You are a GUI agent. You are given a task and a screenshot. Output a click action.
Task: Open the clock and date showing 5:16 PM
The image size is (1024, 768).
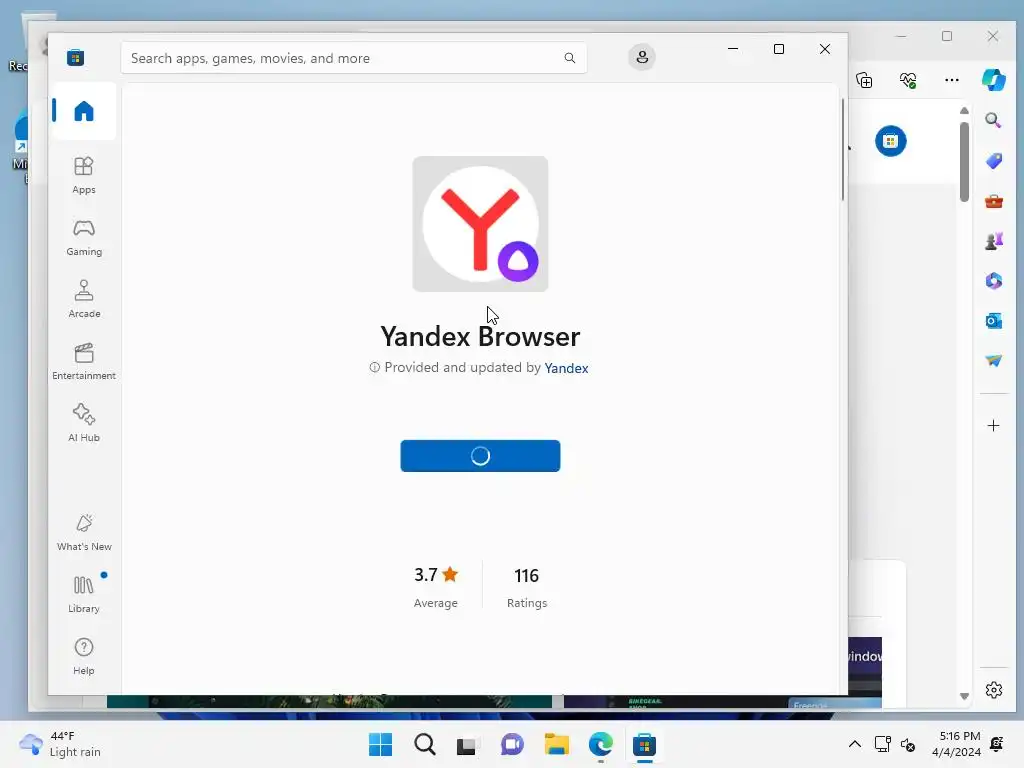pyautogui.click(x=956, y=744)
